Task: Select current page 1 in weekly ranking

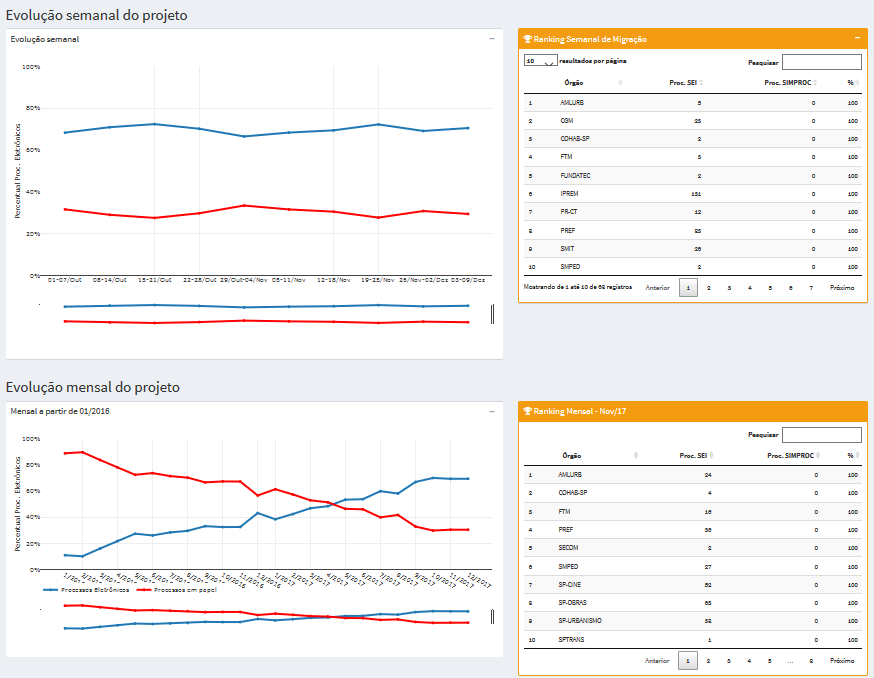Action: coord(688,288)
